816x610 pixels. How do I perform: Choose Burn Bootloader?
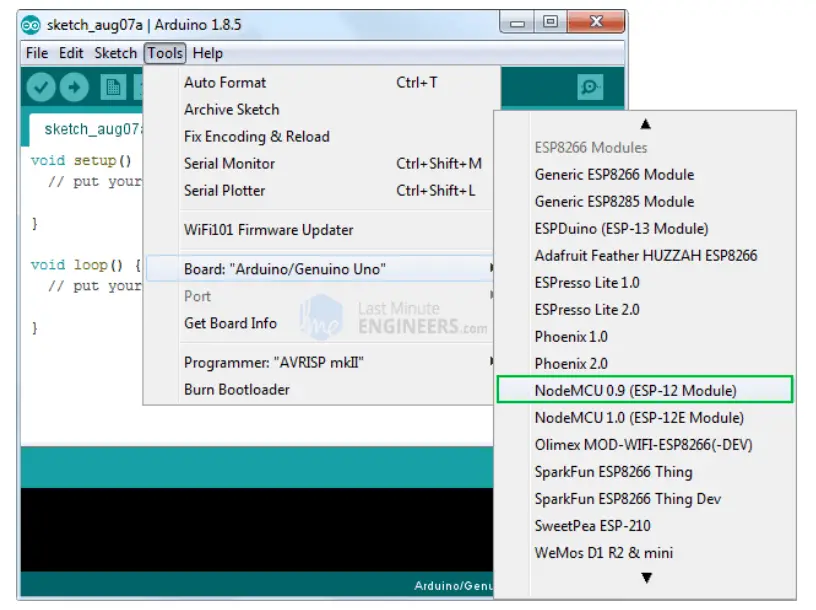click(x=320, y=389)
